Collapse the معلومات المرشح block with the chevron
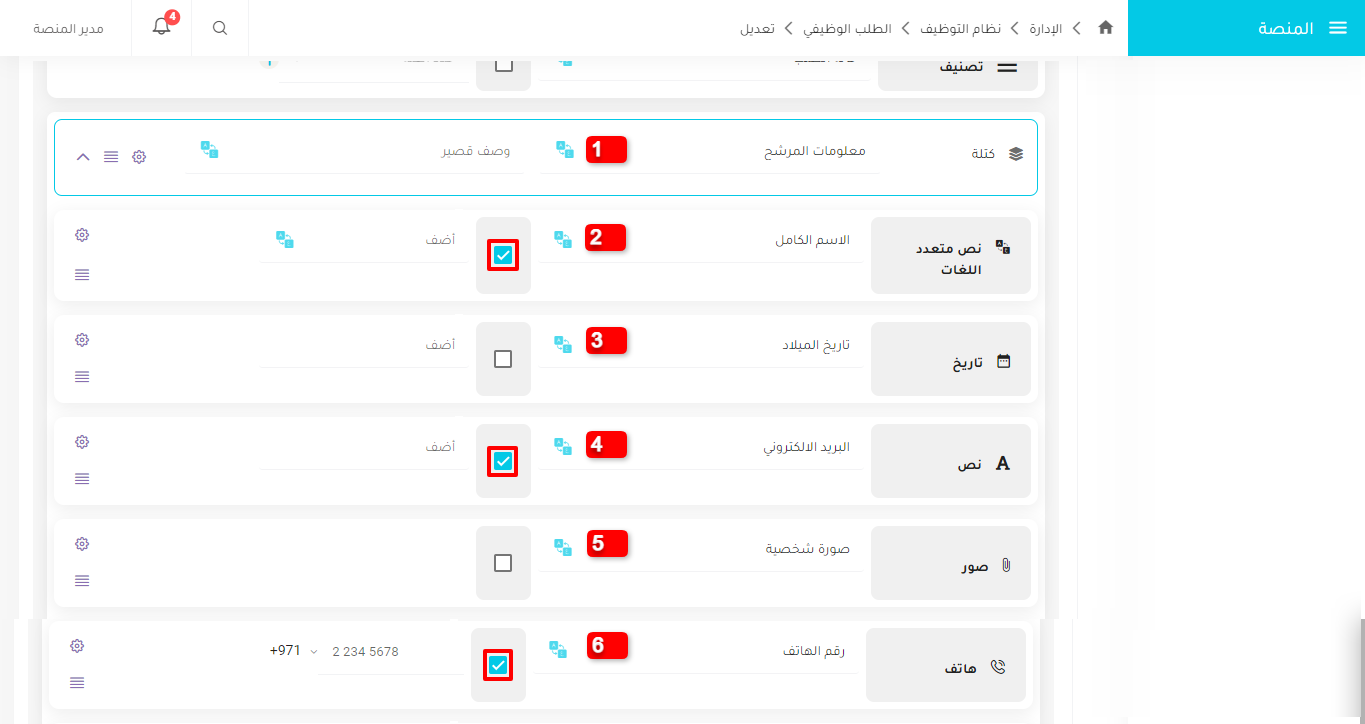This screenshot has height=724, width=1365. click(x=82, y=157)
